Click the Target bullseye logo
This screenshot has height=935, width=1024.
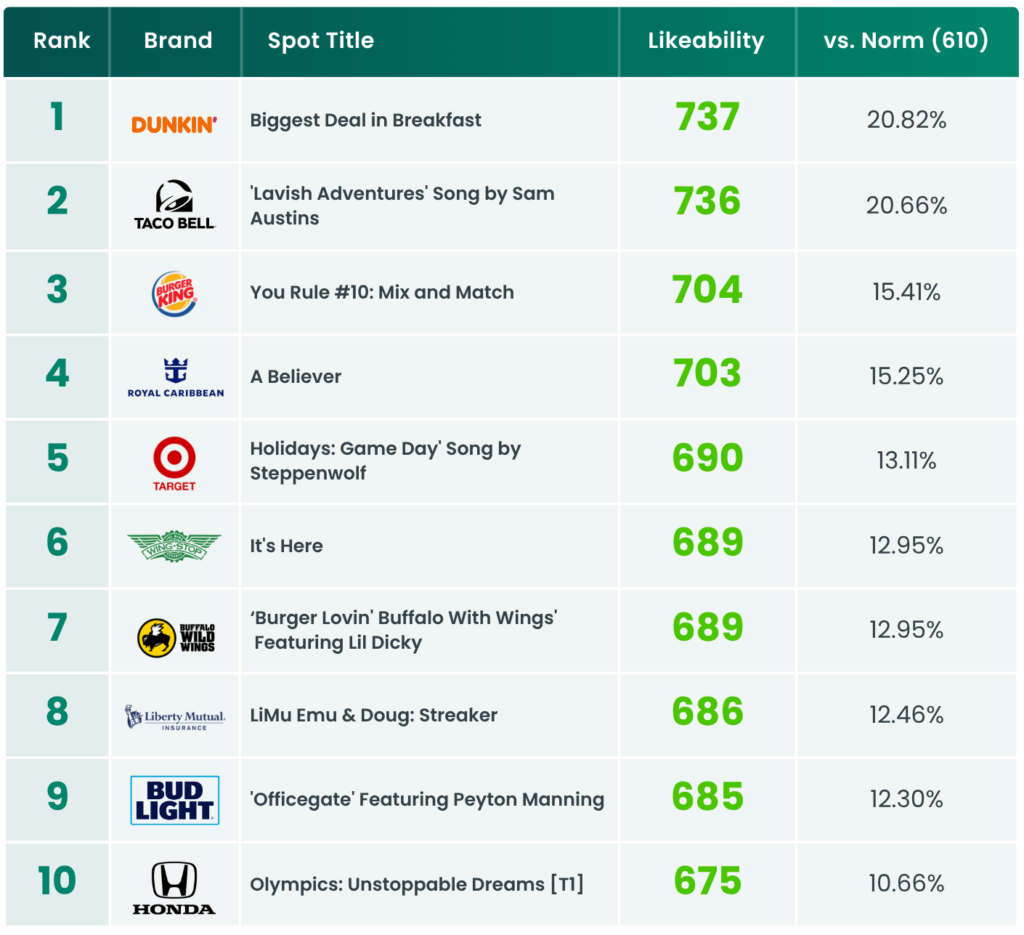click(174, 463)
